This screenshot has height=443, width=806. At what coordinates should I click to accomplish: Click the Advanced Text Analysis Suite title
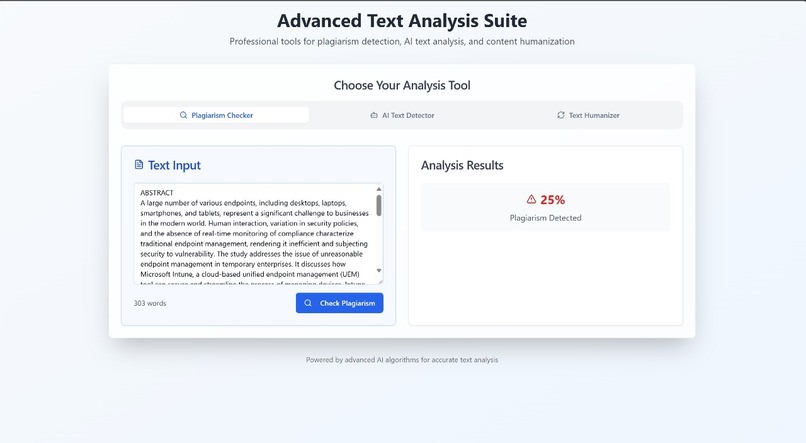coord(402,21)
